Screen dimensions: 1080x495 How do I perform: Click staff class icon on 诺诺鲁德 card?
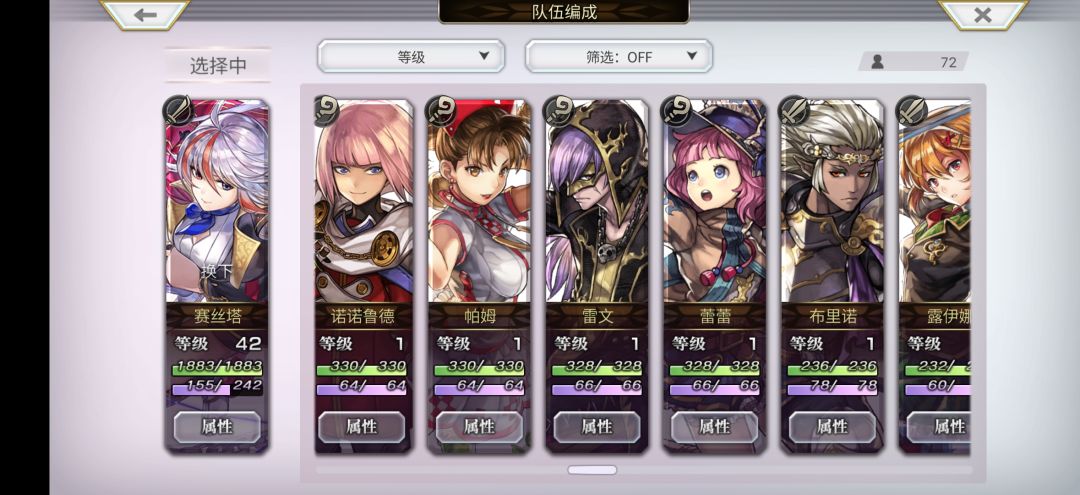[325, 110]
